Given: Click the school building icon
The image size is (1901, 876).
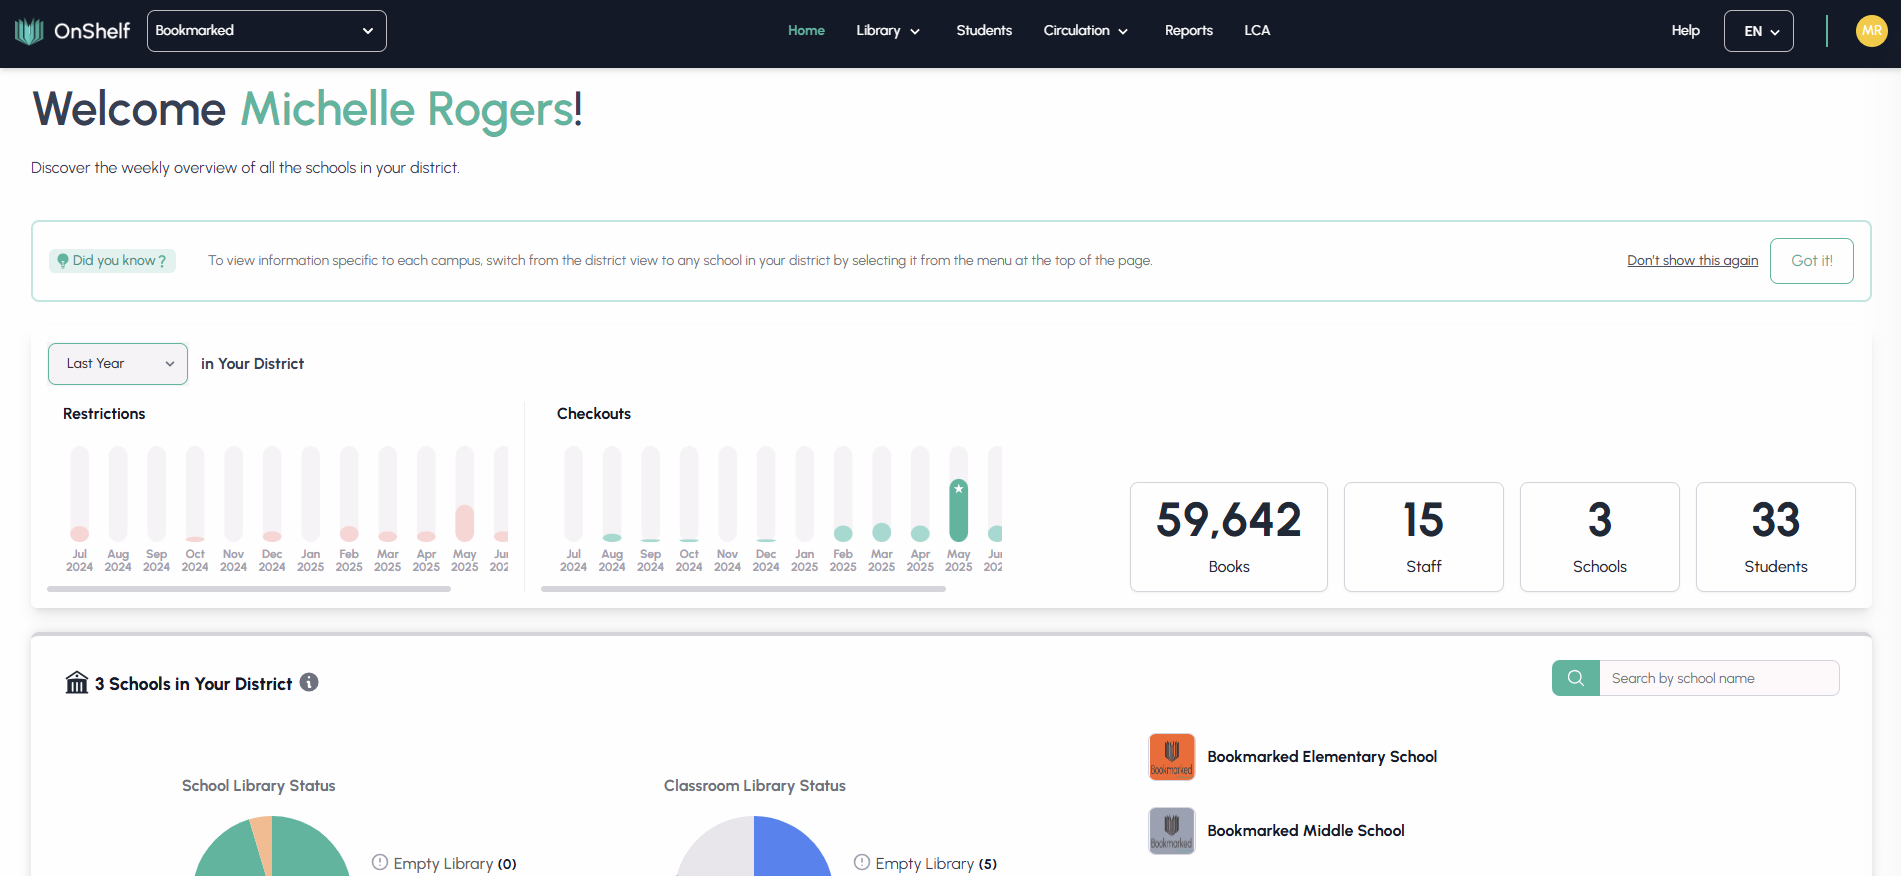Looking at the screenshot, I should tap(77, 683).
